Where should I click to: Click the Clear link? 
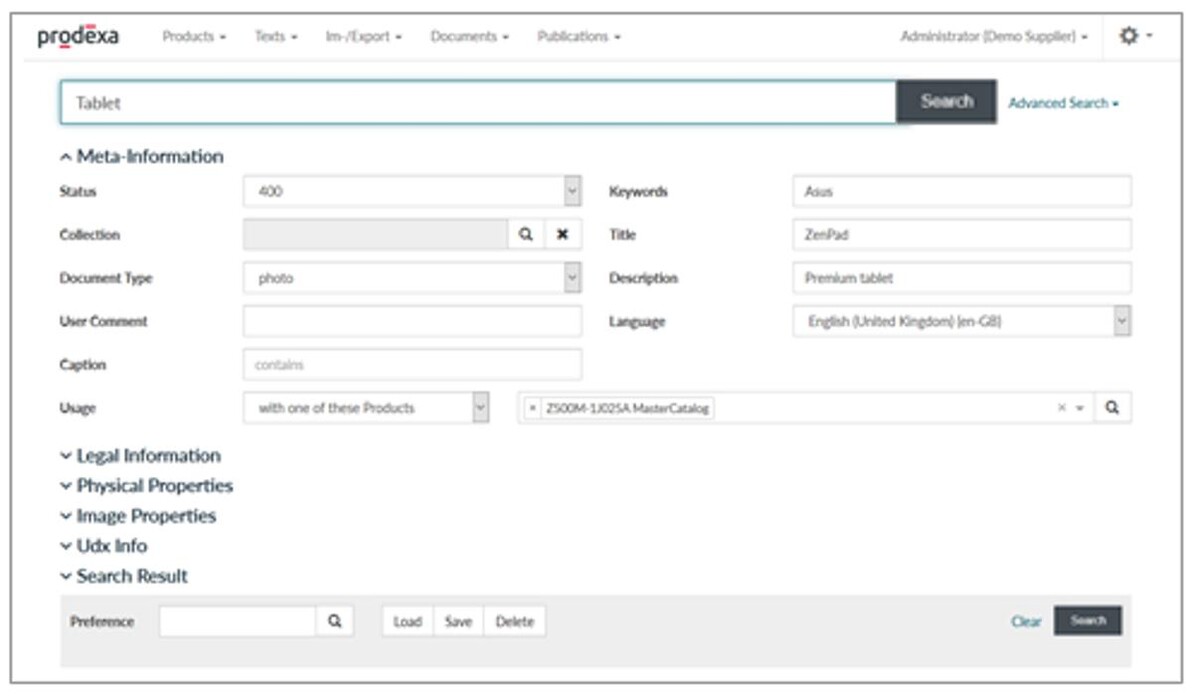click(1026, 621)
